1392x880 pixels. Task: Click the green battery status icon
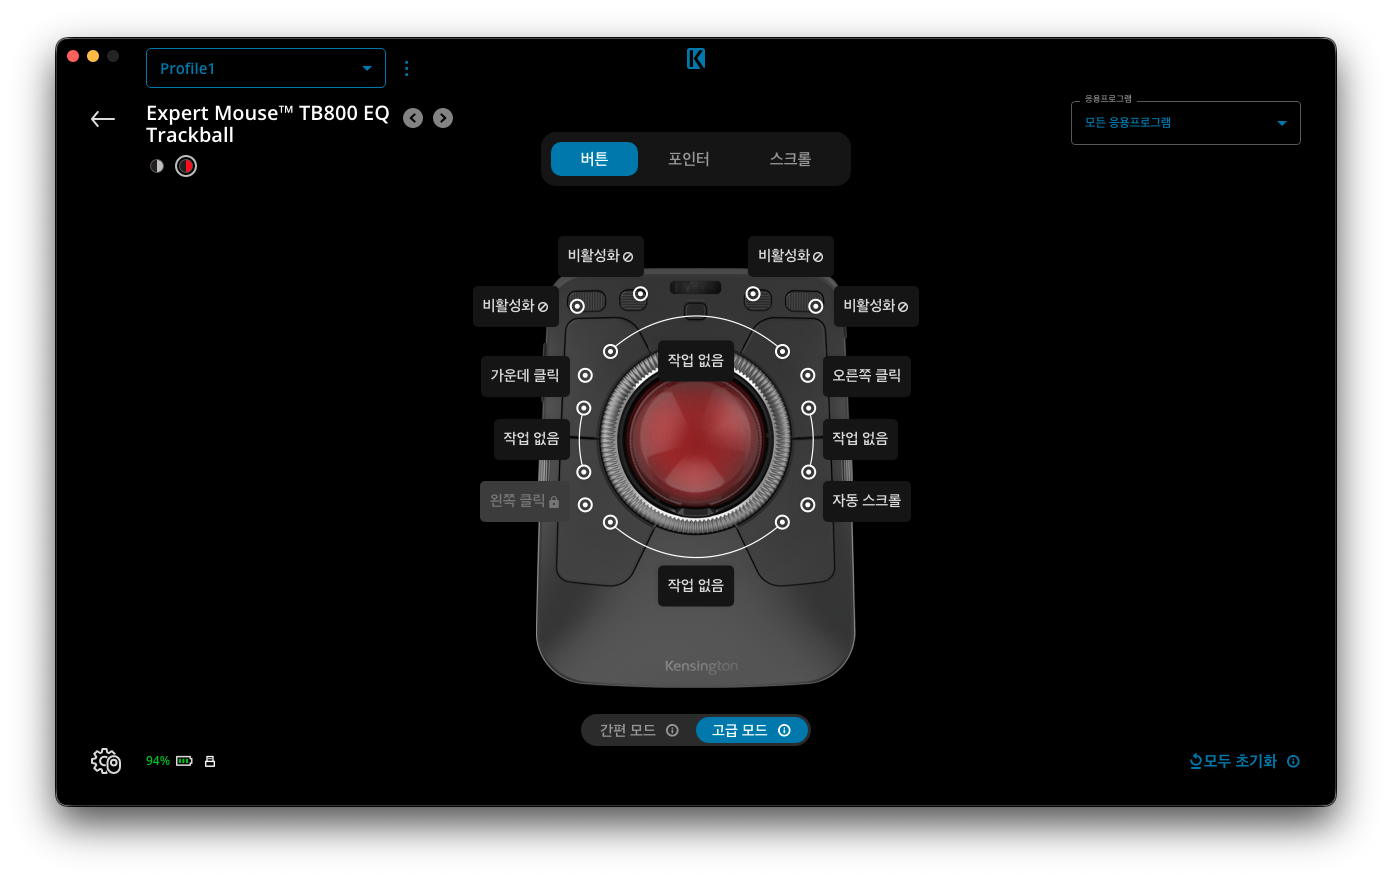pos(184,761)
